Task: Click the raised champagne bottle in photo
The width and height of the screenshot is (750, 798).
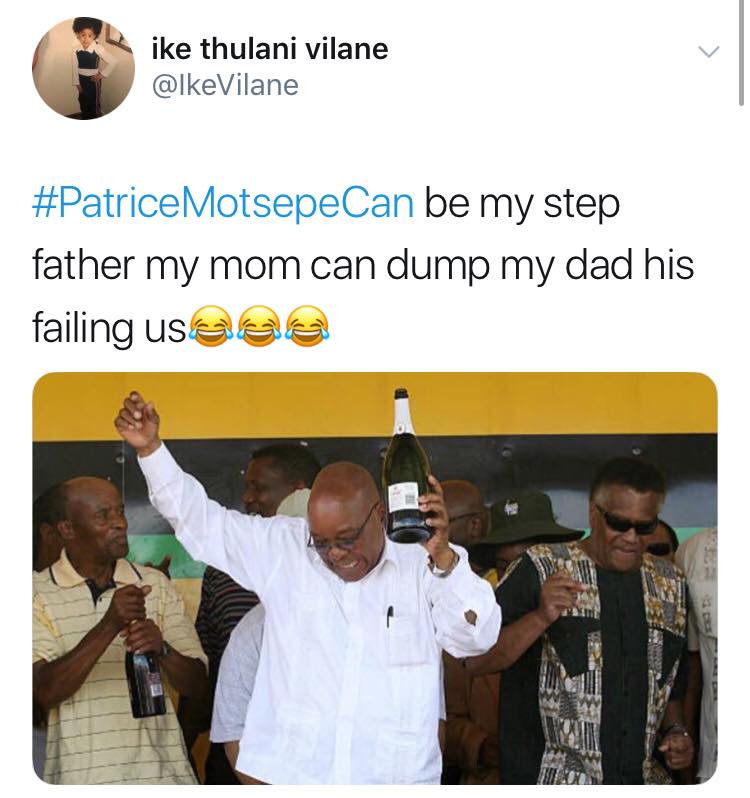Action: point(408,466)
